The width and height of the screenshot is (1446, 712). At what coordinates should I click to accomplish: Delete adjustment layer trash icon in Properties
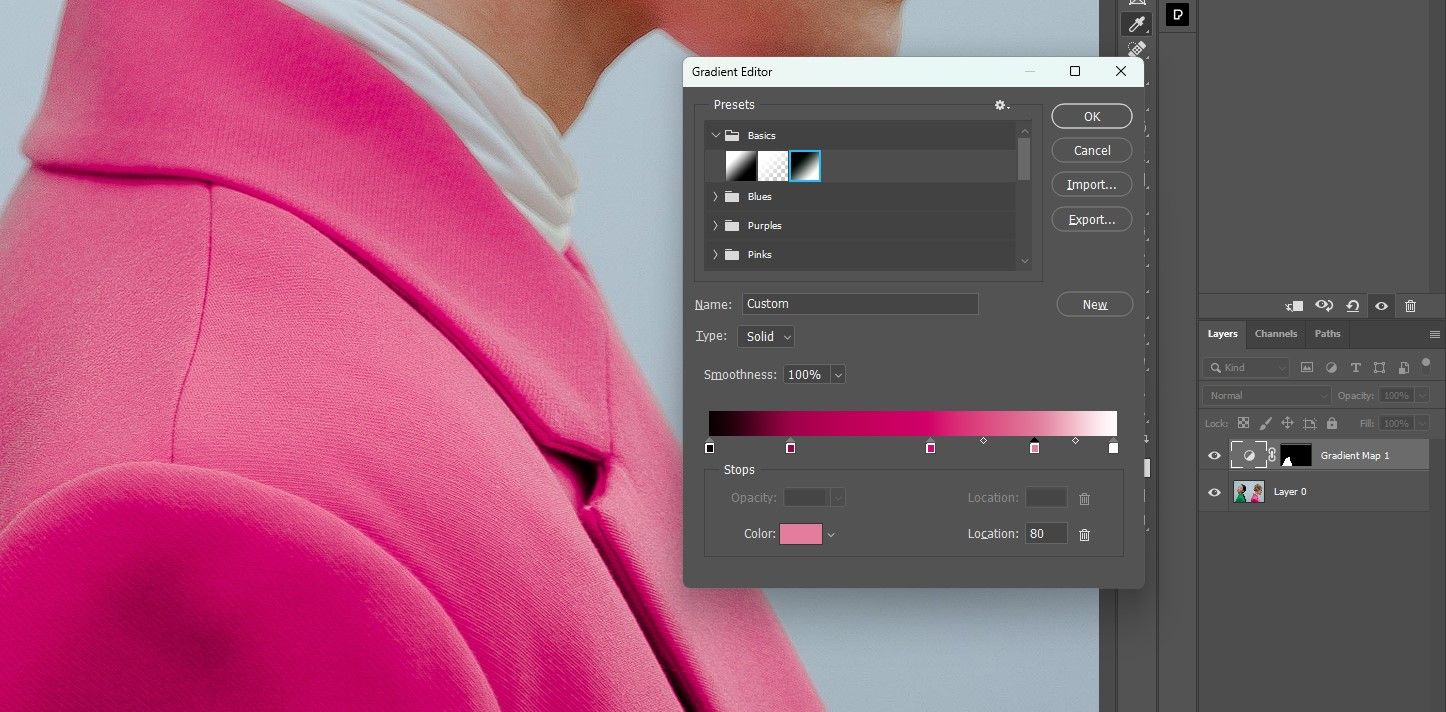1410,306
